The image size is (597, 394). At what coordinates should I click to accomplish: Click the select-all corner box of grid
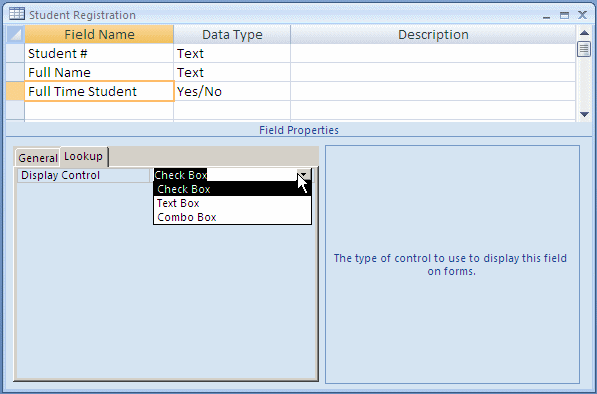(15, 34)
